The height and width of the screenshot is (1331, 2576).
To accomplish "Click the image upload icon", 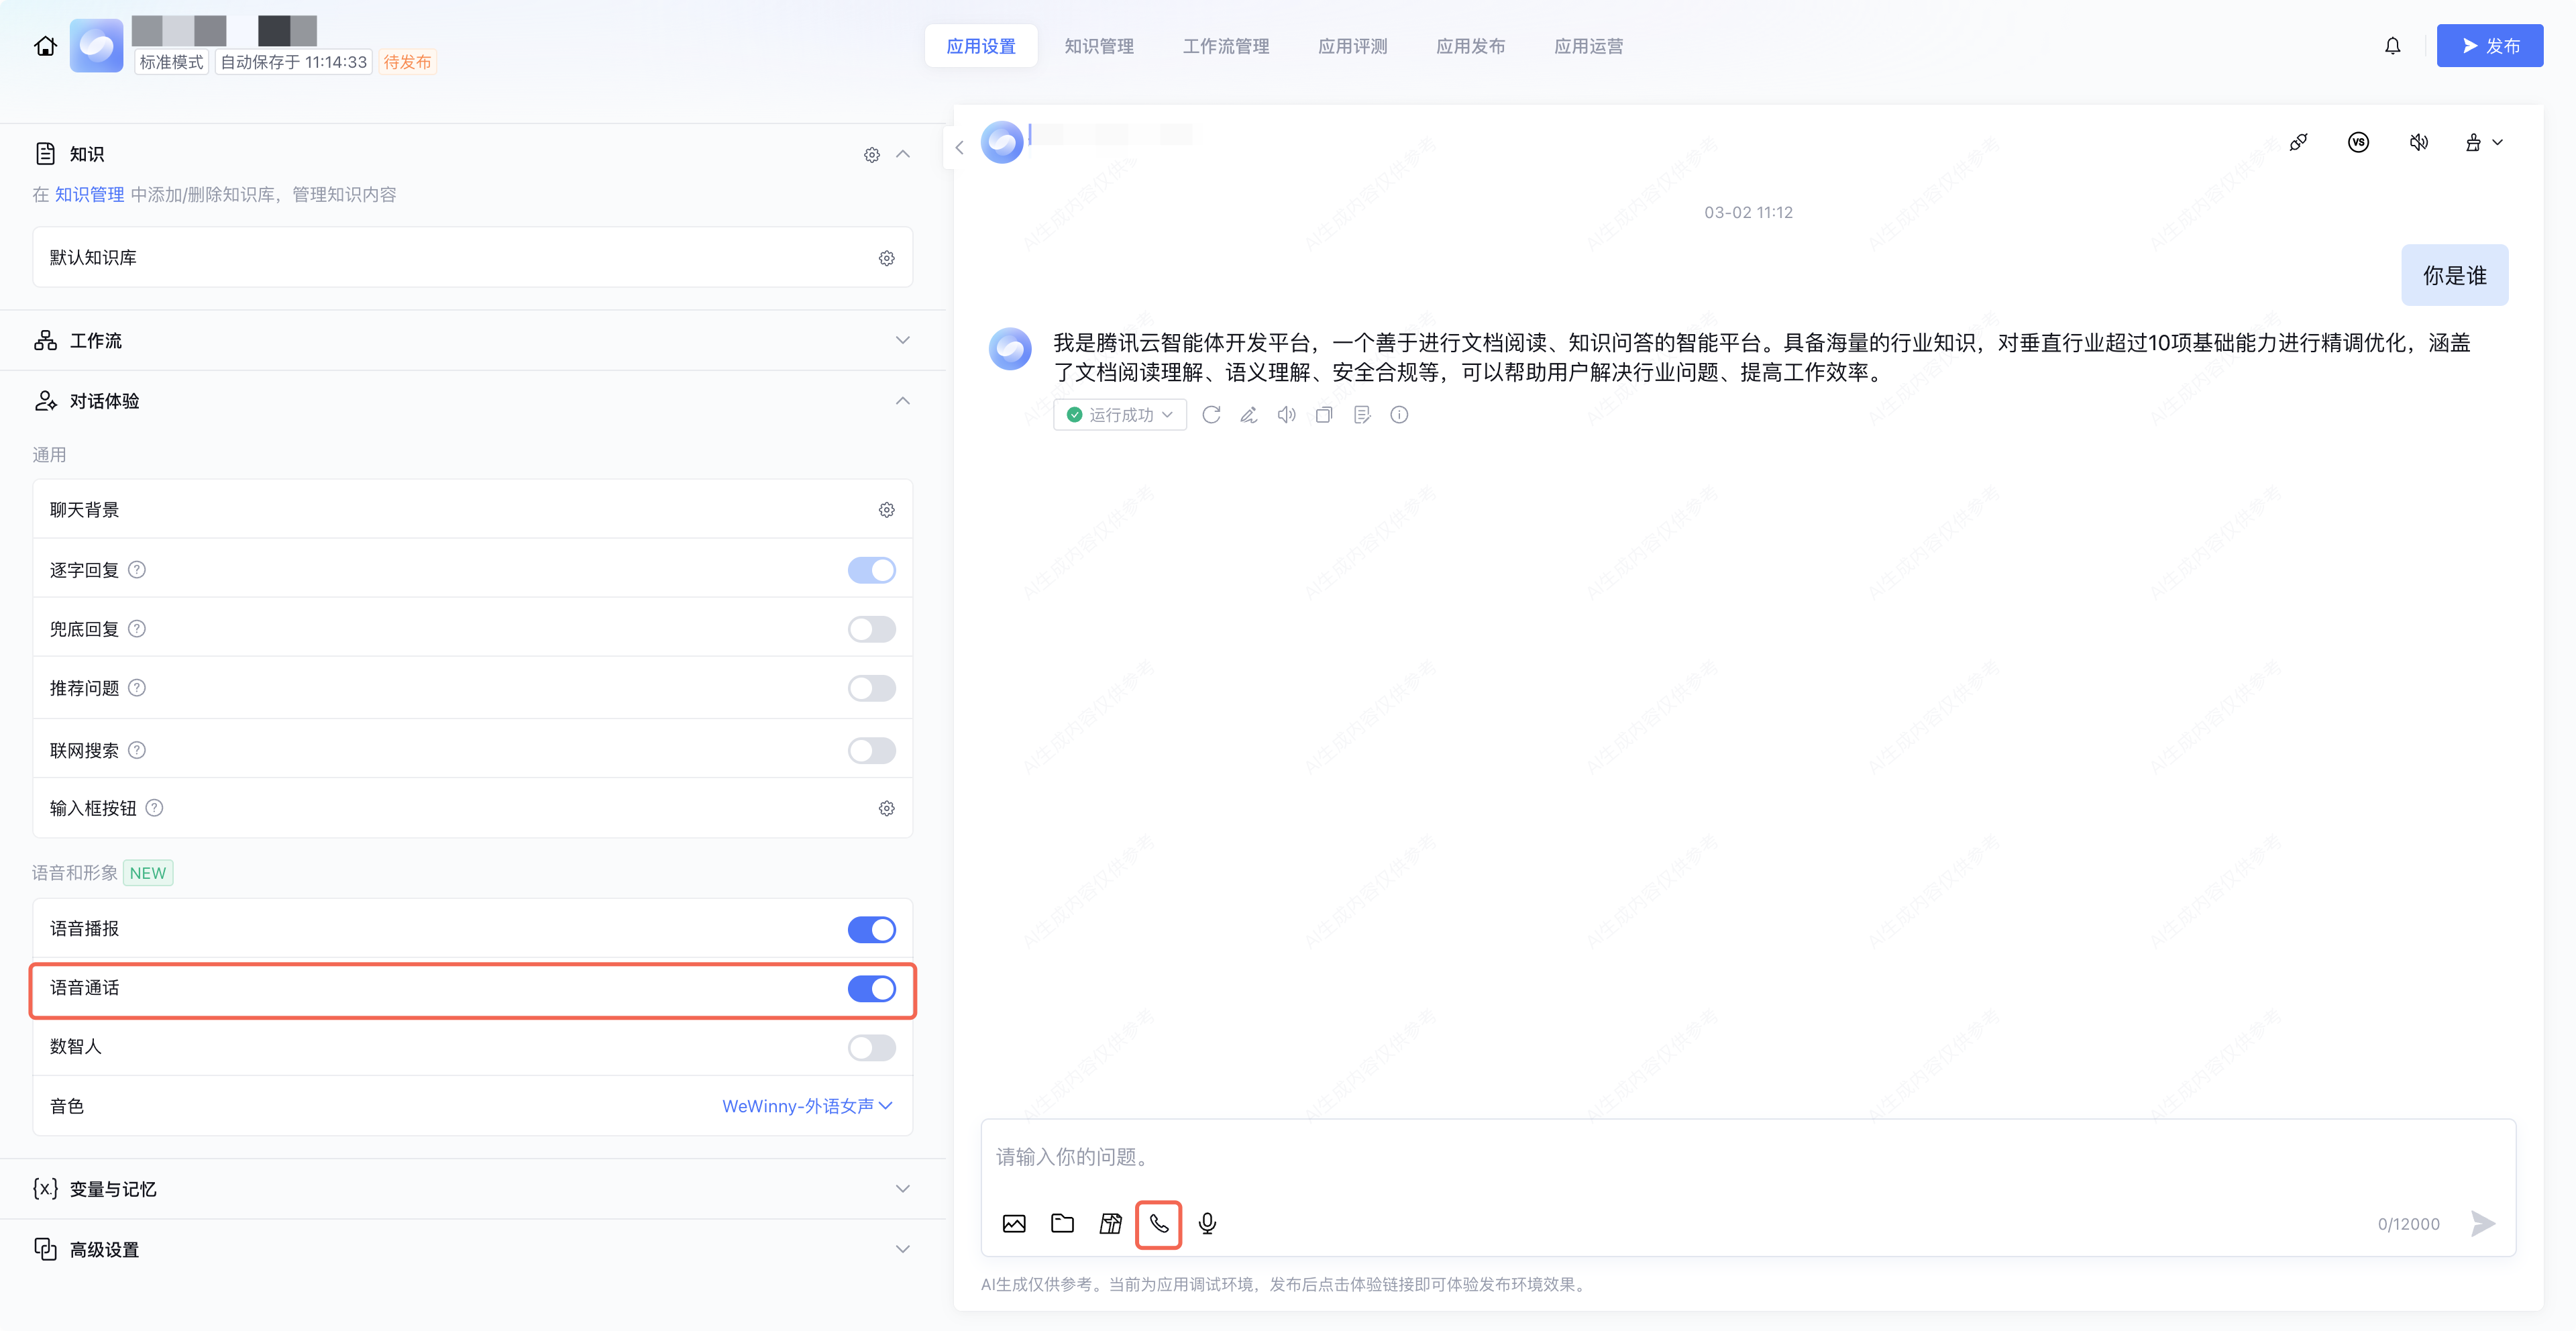I will coord(1013,1223).
